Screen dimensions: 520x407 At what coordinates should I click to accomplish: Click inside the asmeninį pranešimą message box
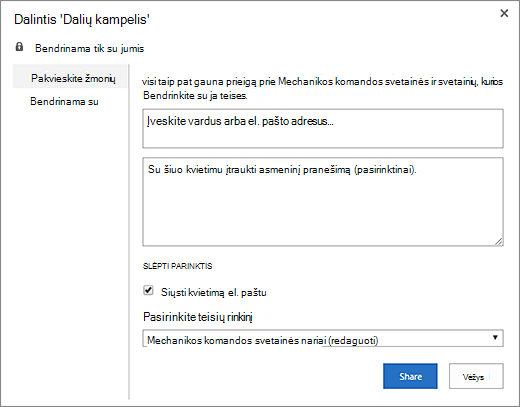coord(323,202)
